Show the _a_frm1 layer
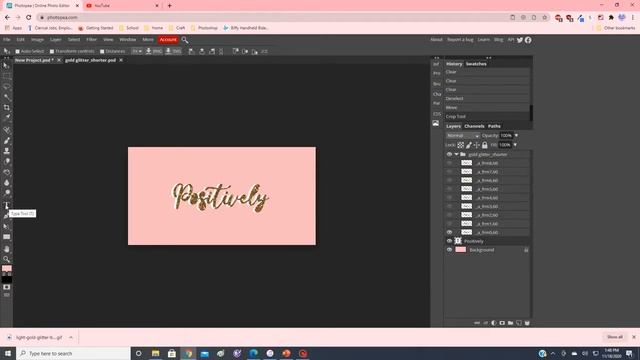 pyautogui.click(x=449, y=224)
